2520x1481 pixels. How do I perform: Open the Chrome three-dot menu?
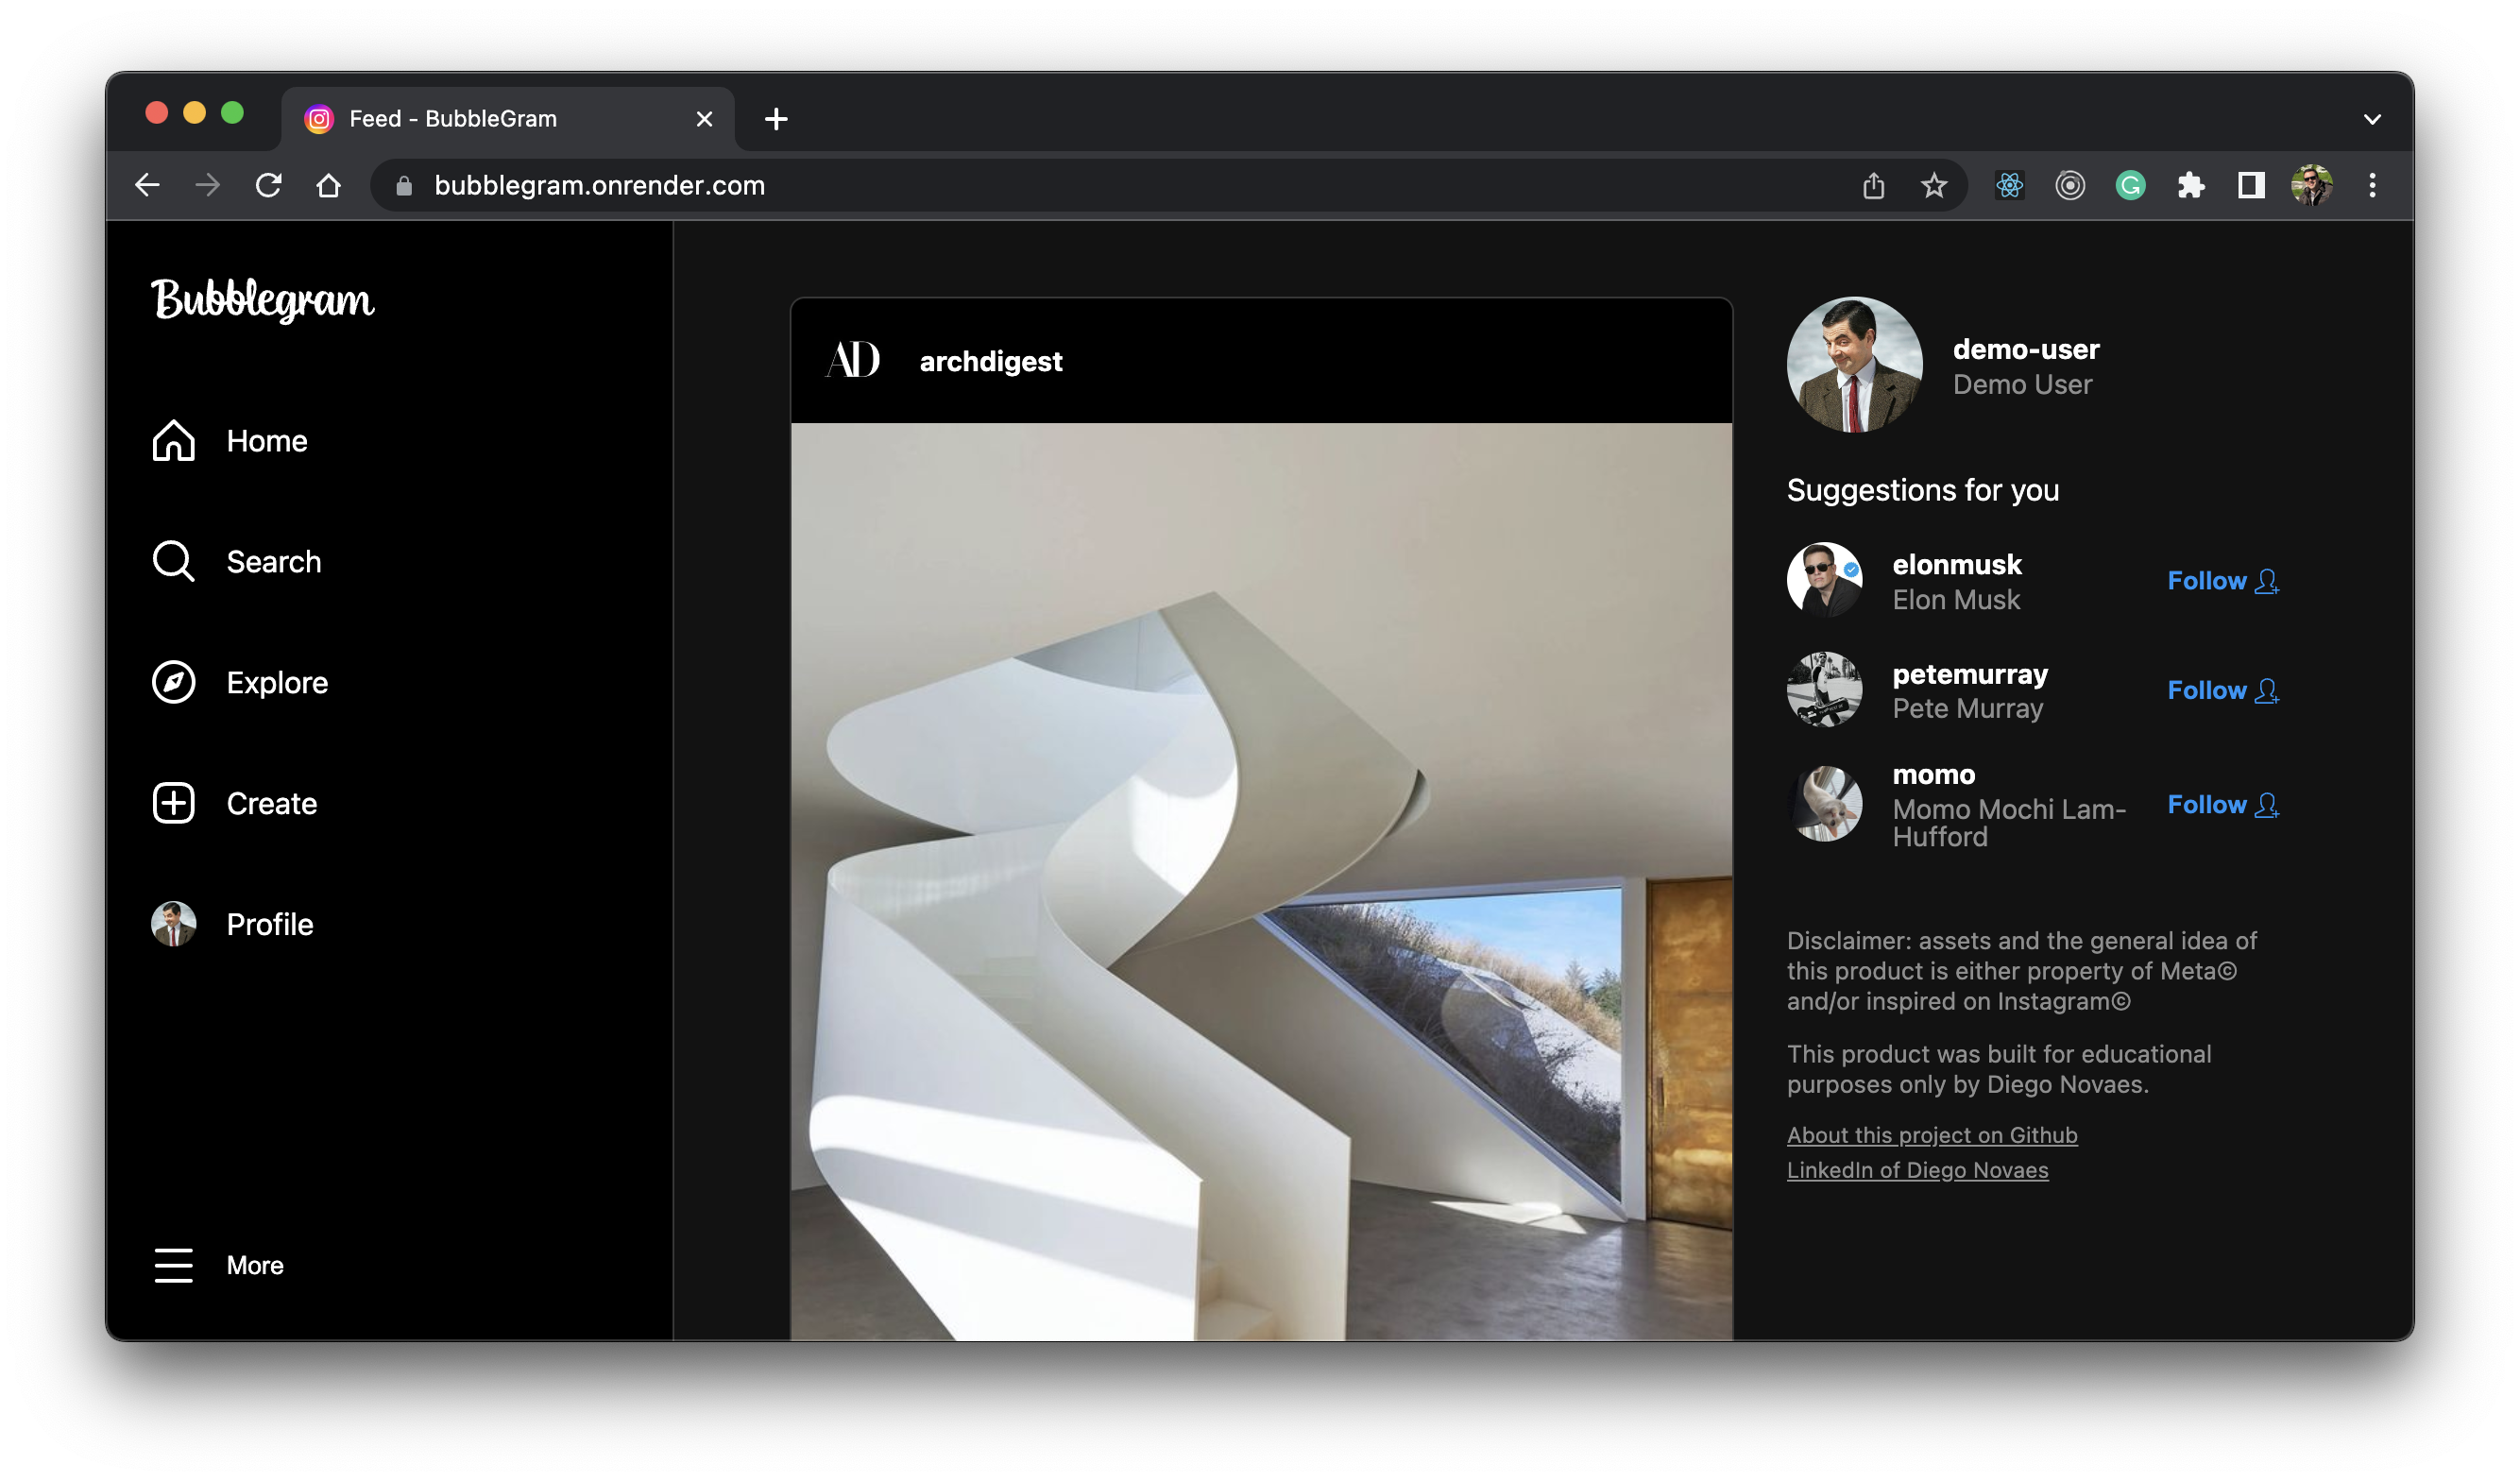coord(2372,185)
